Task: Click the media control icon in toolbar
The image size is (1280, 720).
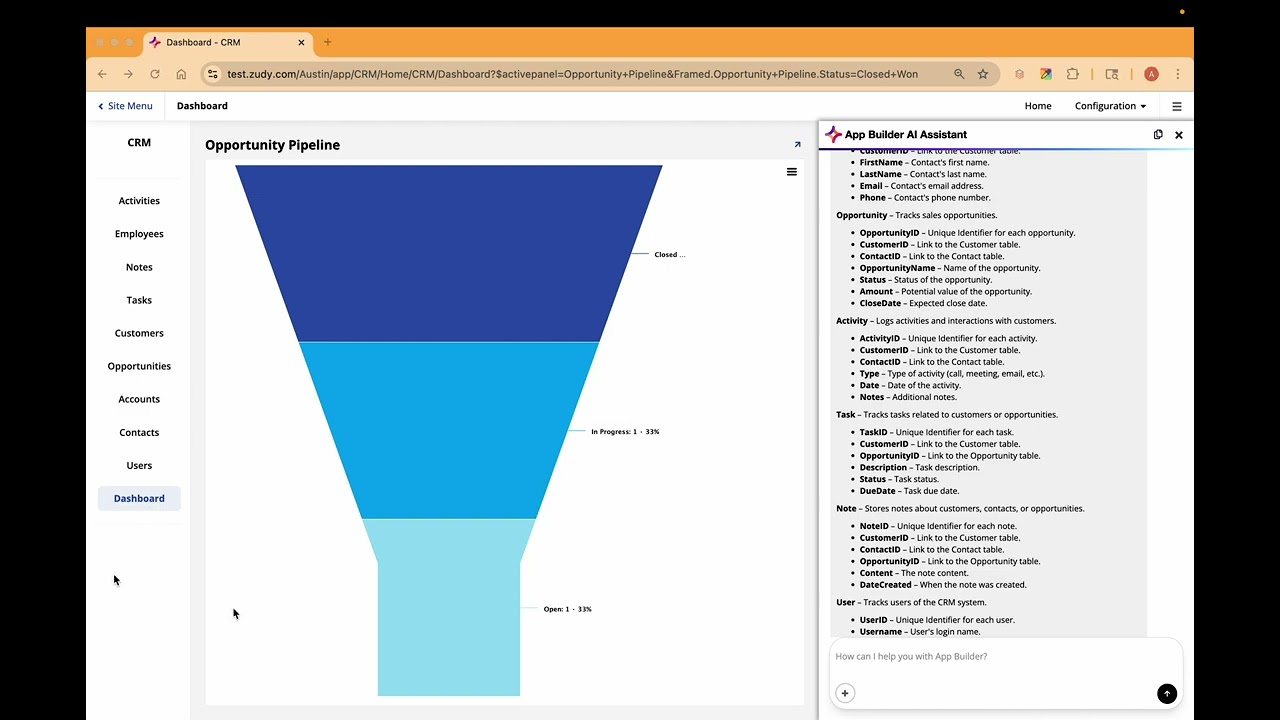Action: tap(1111, 74)
